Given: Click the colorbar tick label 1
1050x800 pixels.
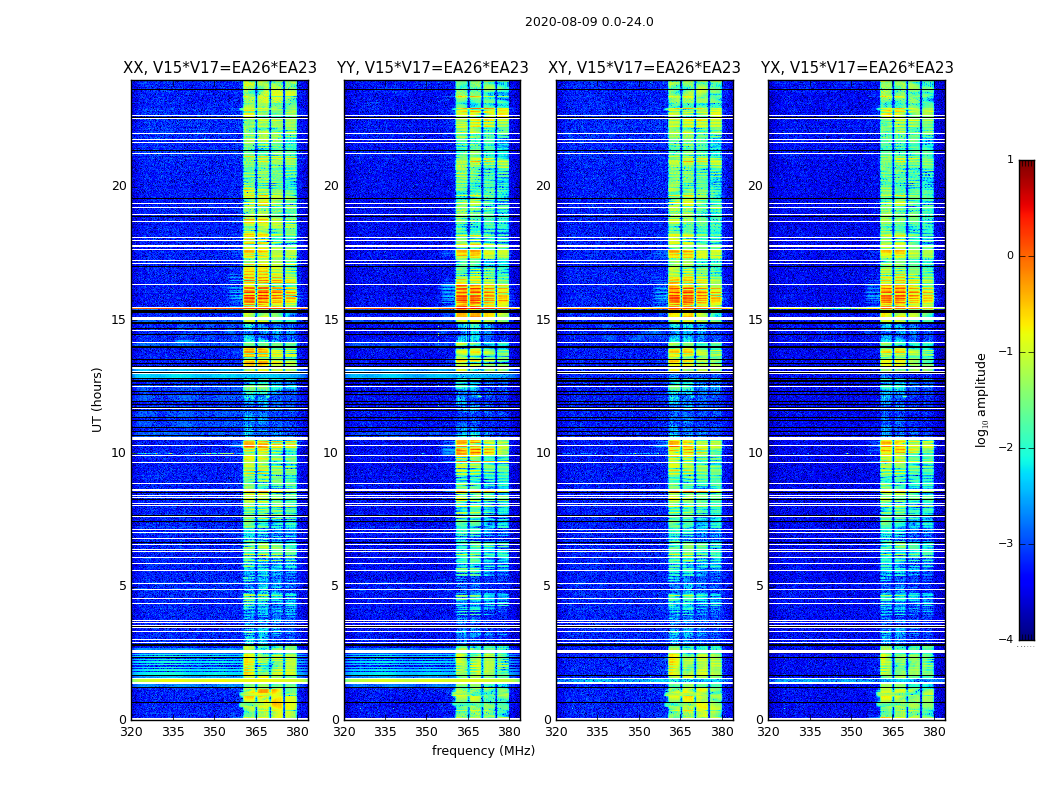Looking at the screenshot, I should [1010, 159].
